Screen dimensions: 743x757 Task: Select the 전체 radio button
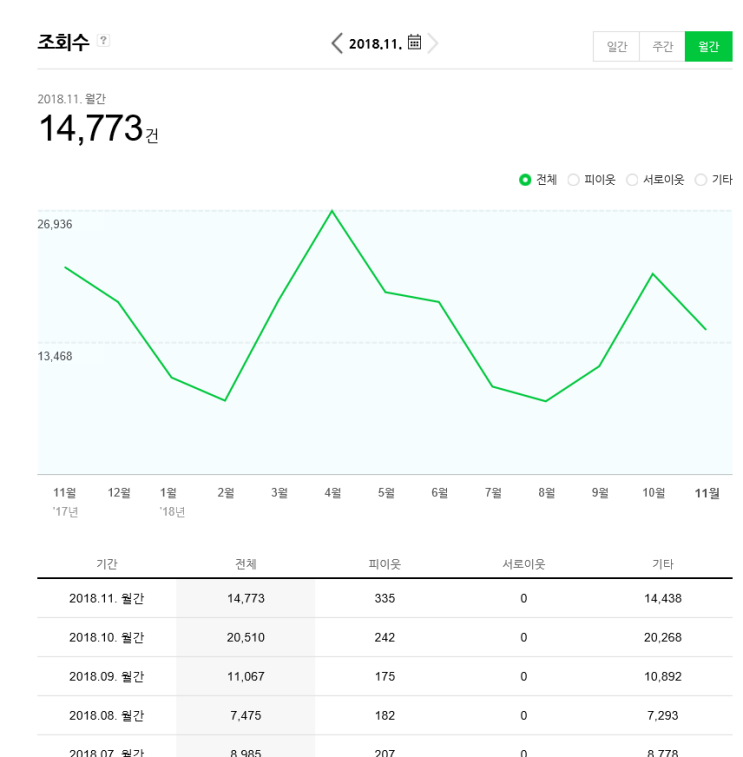(x=525, y=180)
